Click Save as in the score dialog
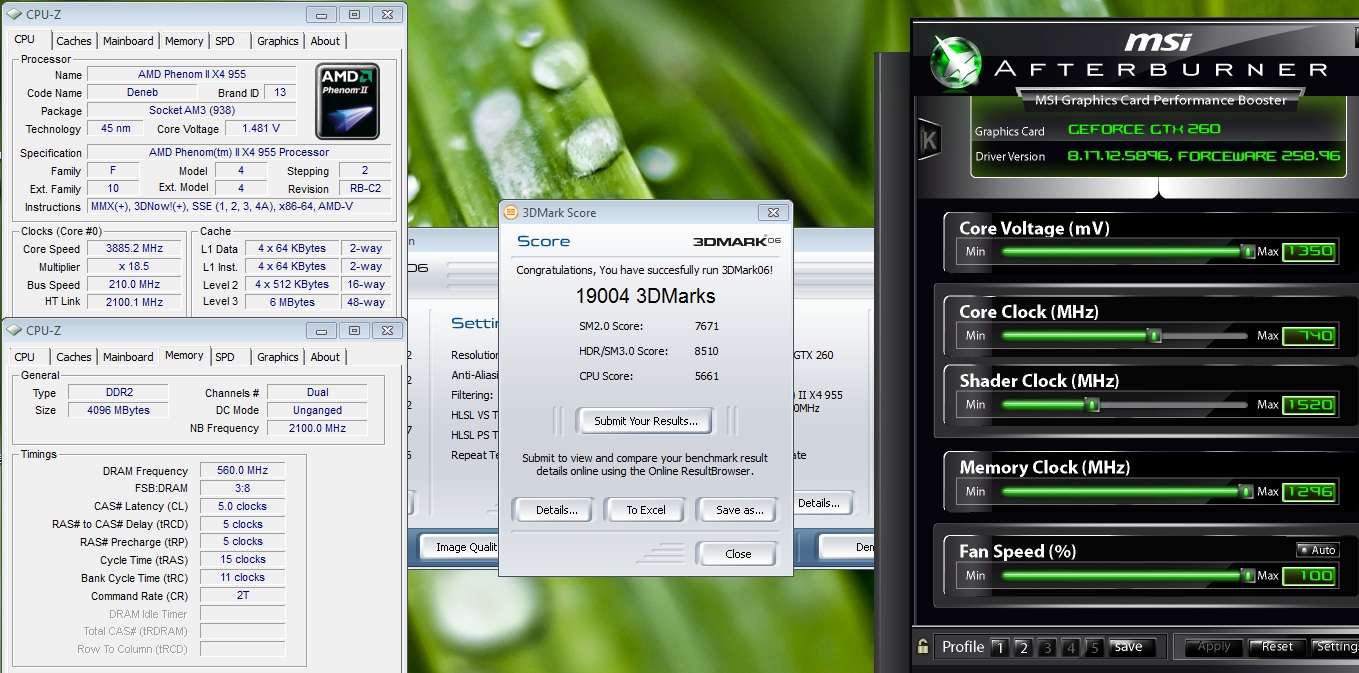Viewport: 1359px width, 673px height. tap(739, 510)
